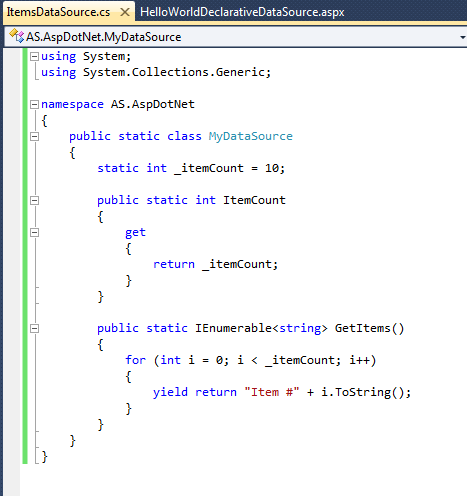Collapse the GetItems method block
This screenshot has height=496, width=467.
(x=34, y=328)
